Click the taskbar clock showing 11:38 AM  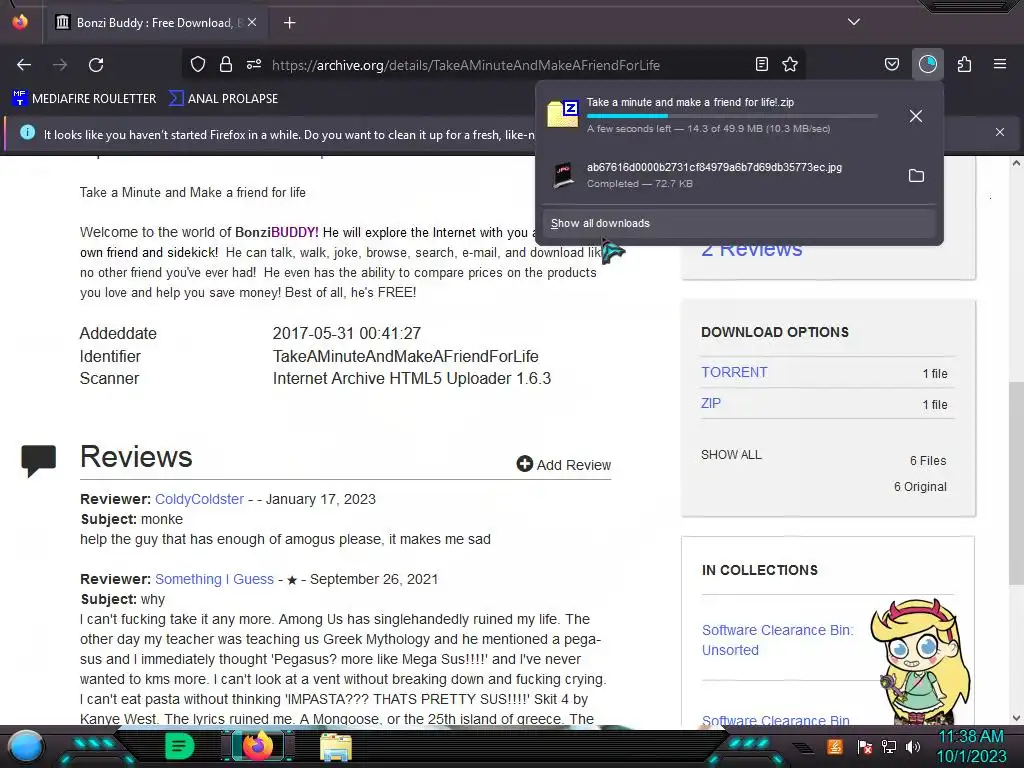point(971,746)
